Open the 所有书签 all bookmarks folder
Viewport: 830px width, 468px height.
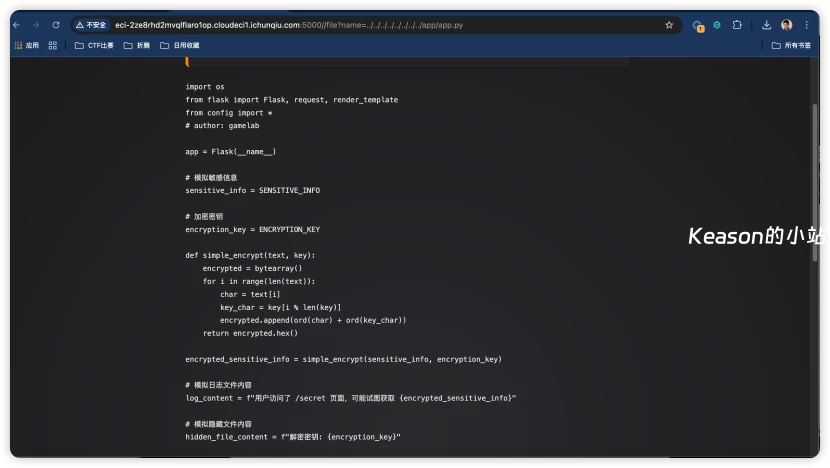point(790,45)
